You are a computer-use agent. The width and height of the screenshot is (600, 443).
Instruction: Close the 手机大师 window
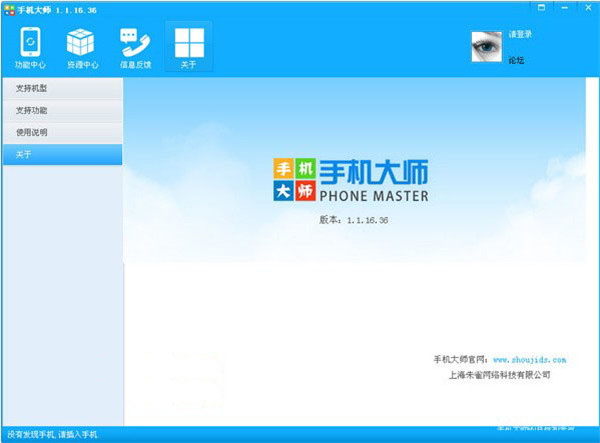[589, 7]
